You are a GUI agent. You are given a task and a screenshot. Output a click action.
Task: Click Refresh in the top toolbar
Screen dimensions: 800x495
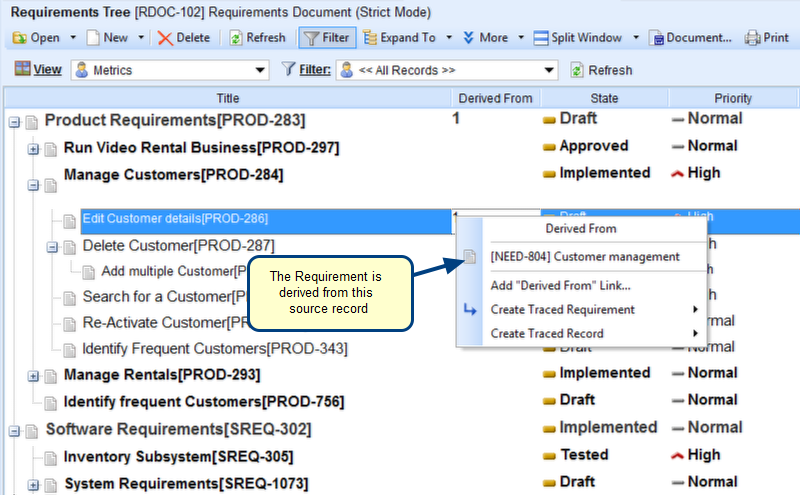(257, 38)
